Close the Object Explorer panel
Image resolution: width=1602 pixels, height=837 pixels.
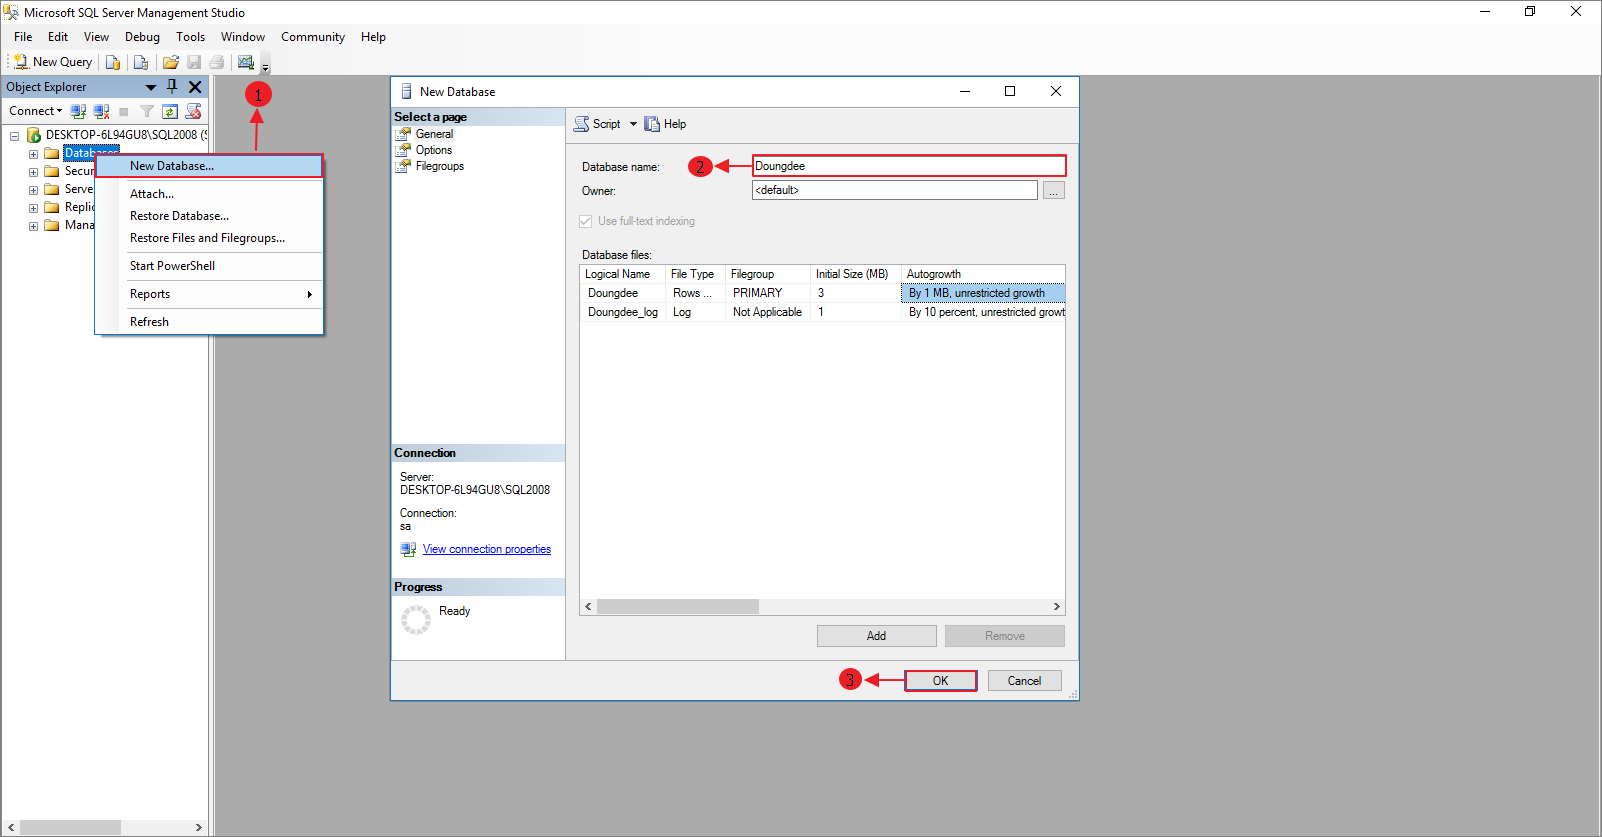(195, 87)
